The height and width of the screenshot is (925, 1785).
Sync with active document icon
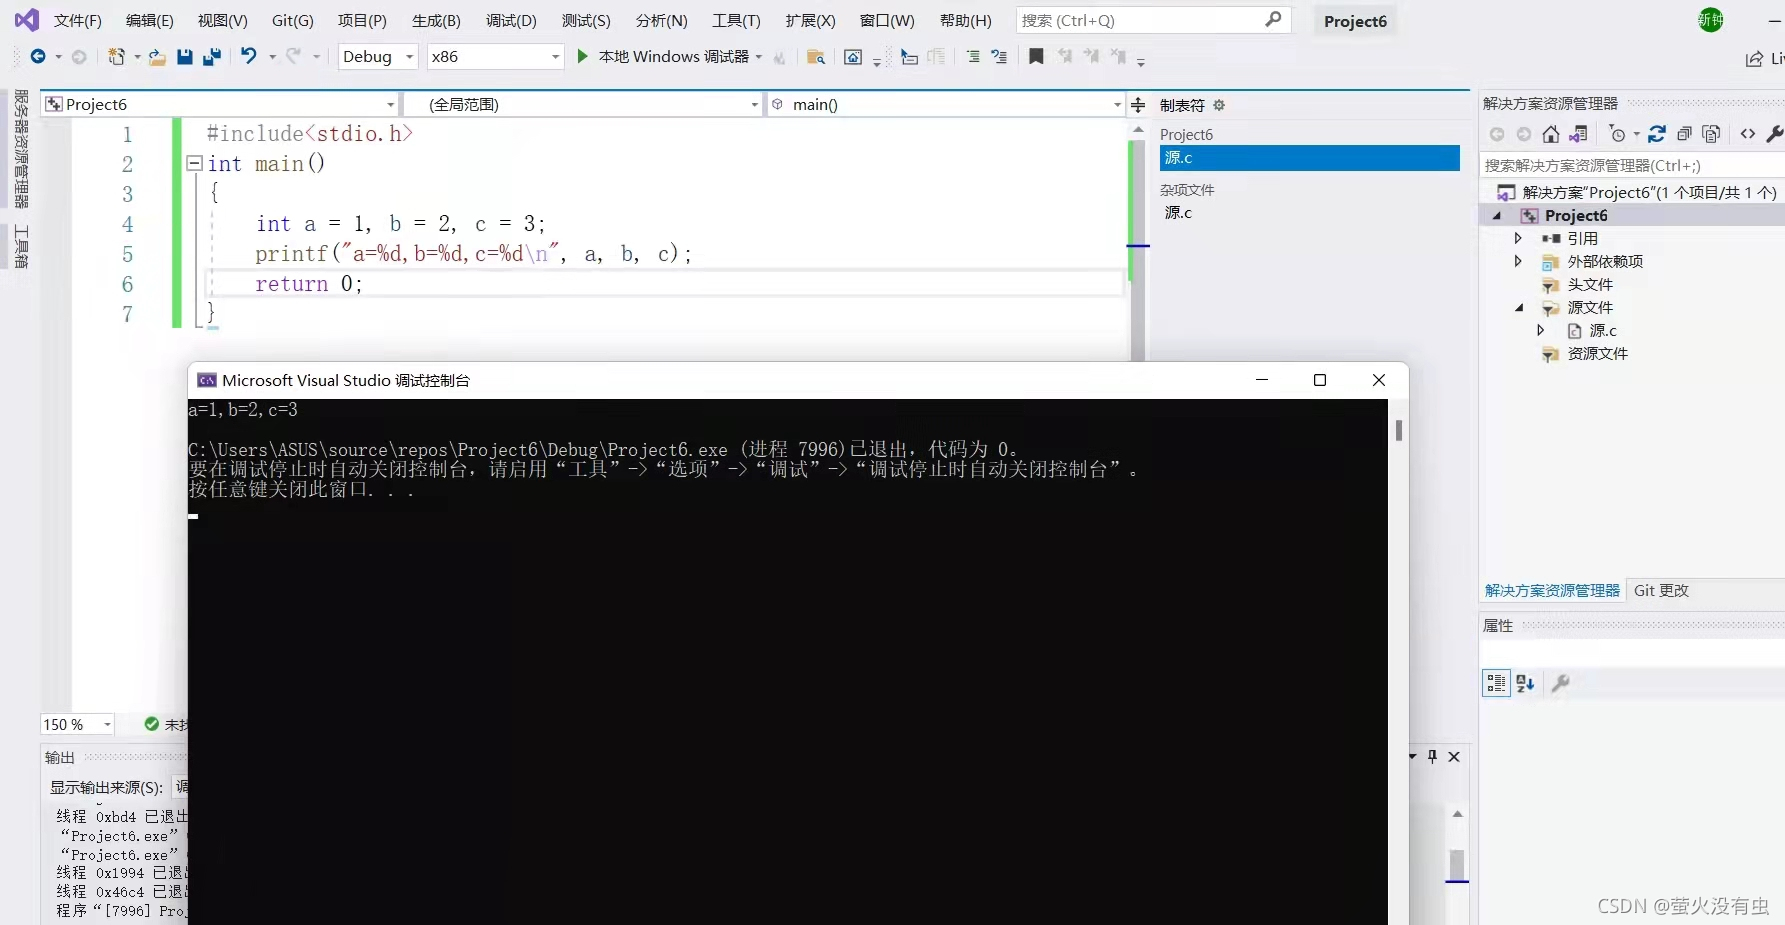coord(1657,134)
